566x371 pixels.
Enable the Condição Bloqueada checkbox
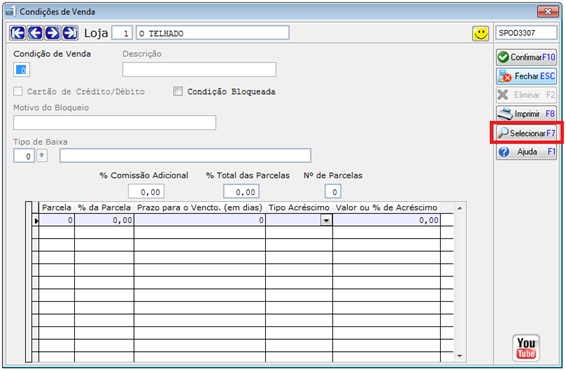coord(178,91)
